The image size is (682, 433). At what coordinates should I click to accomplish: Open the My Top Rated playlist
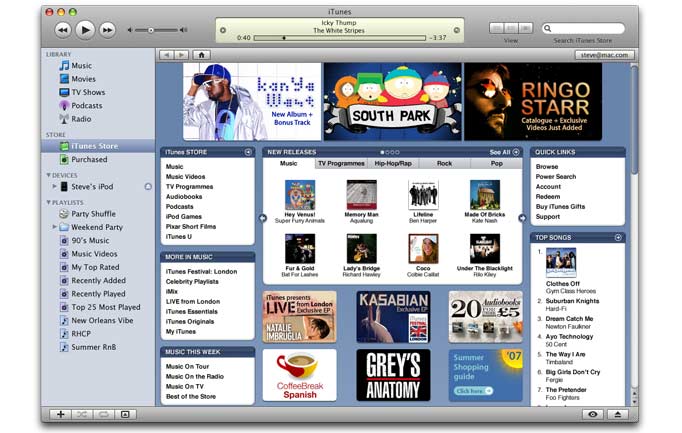(95, 267)
